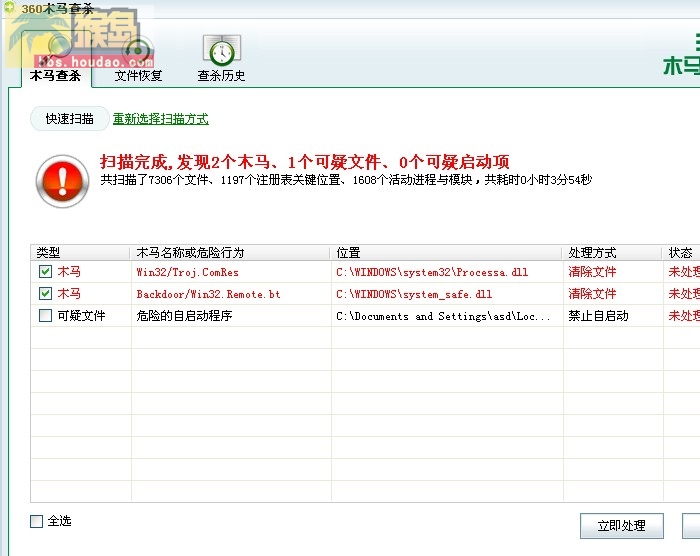Click 木马 type label in the Backdoor/Win32.Remote.bt row

click(x=69, y=293)
